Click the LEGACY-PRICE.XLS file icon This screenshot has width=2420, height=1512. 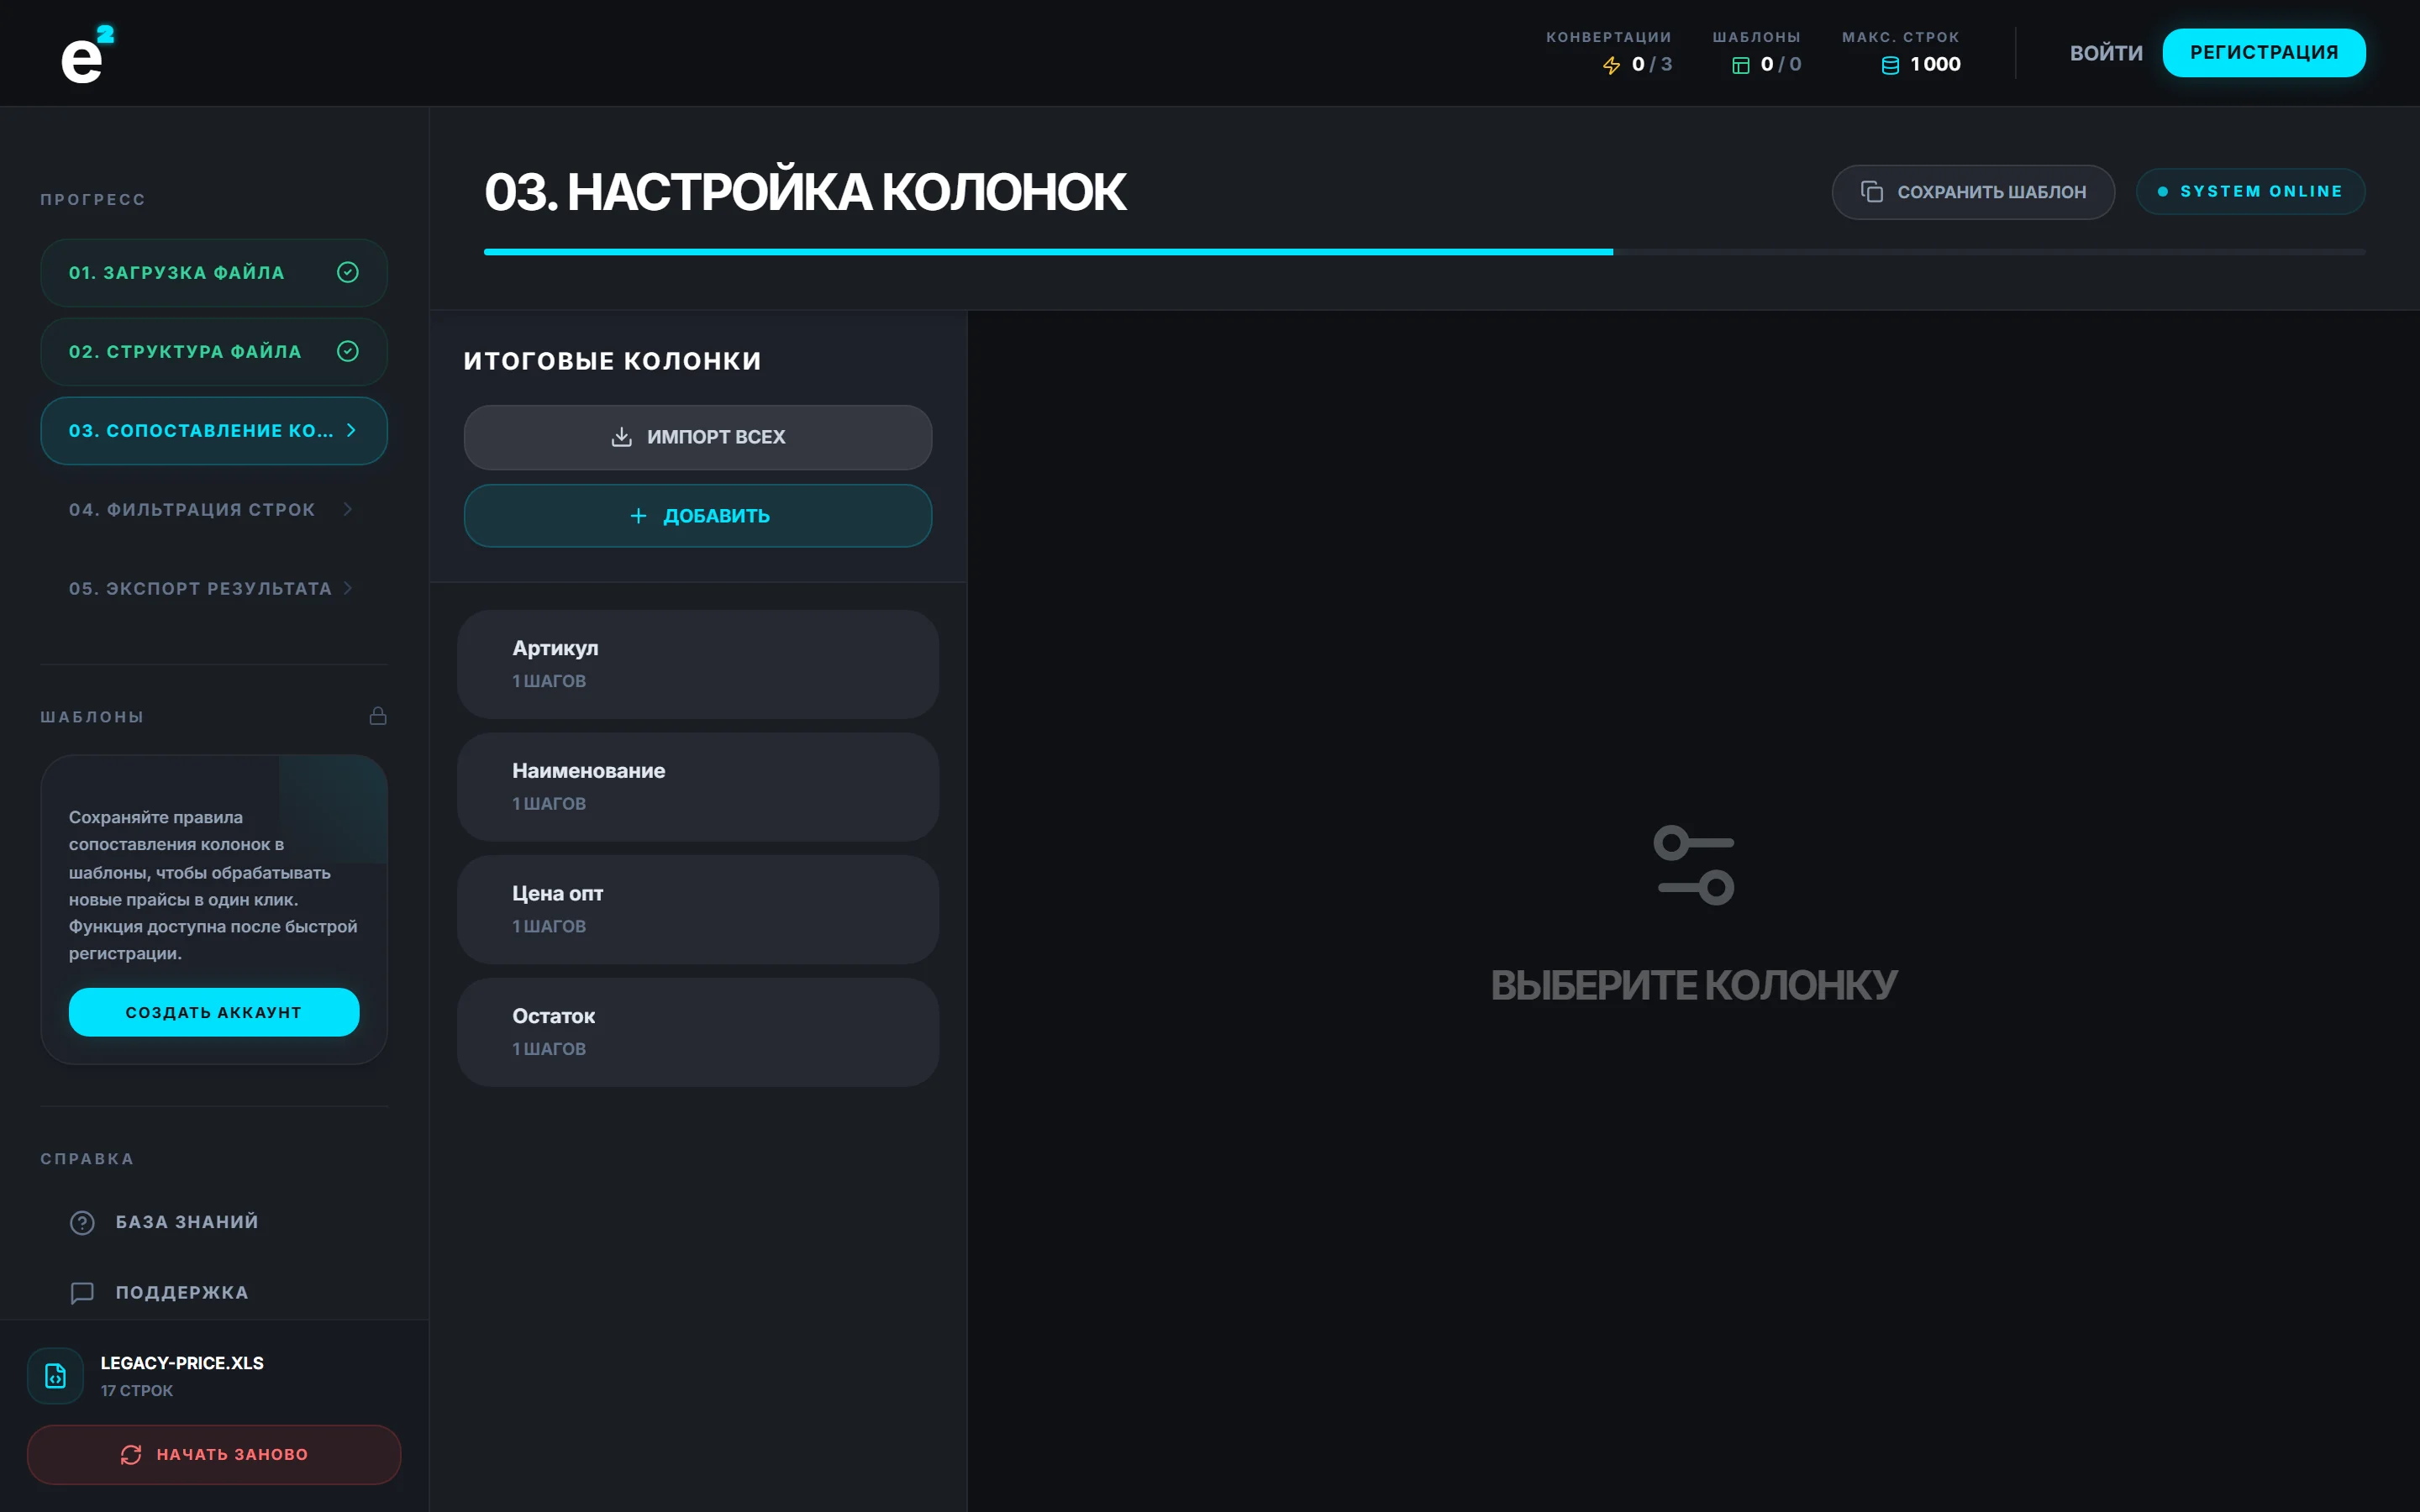click(55, 1376)
